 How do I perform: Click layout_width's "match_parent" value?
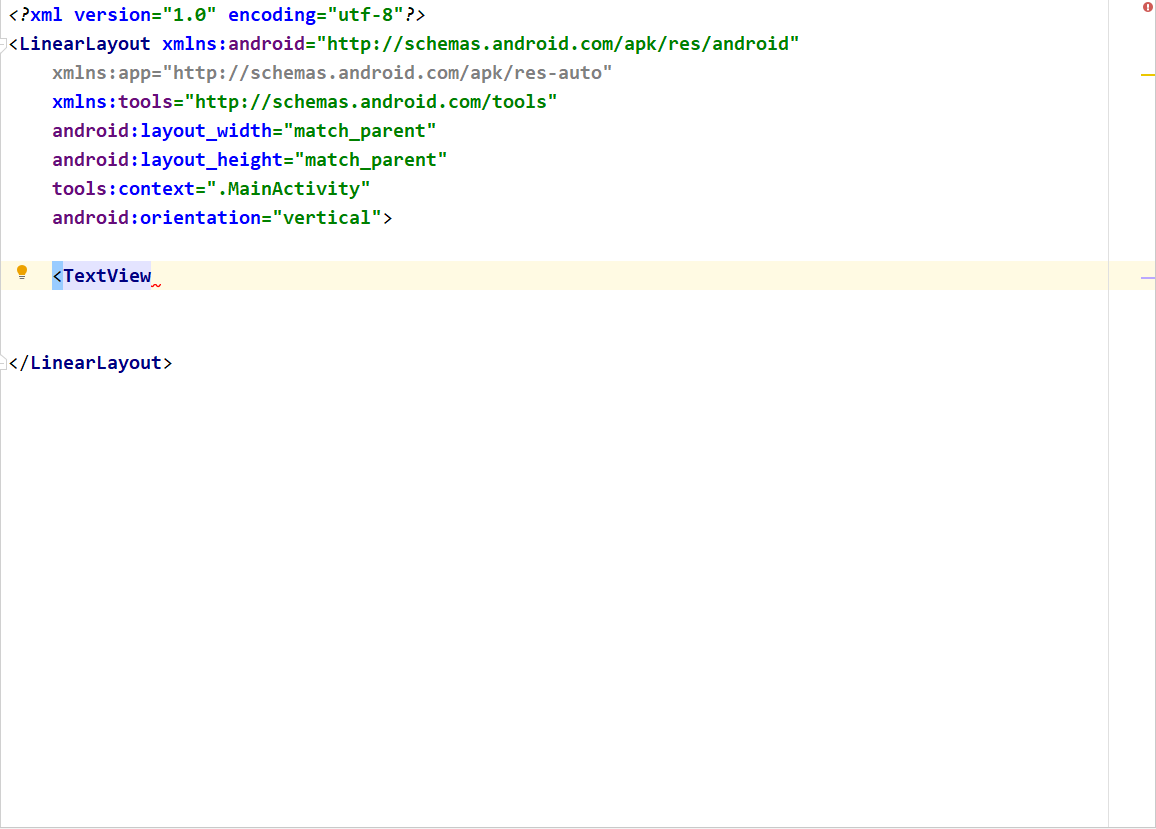pos(360,131)
